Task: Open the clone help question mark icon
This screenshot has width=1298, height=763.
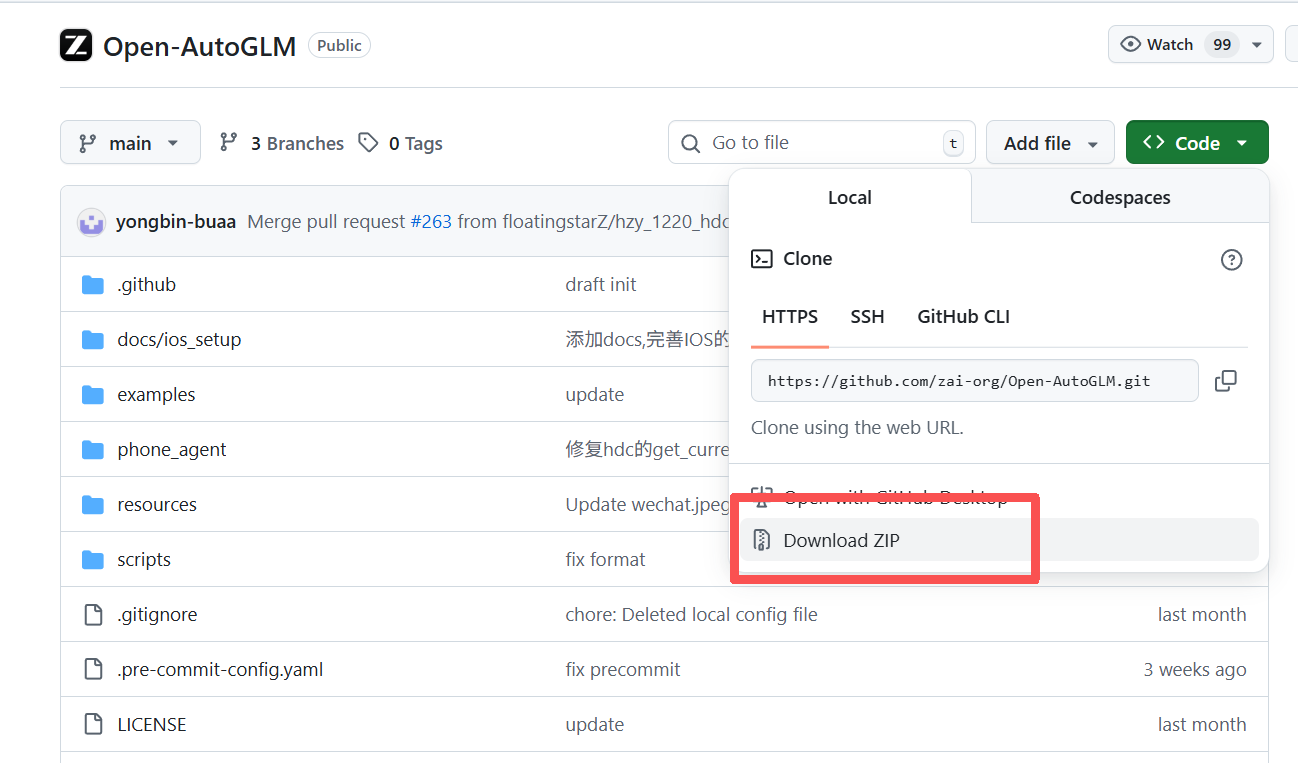Action: click(x=1232, y=260)
